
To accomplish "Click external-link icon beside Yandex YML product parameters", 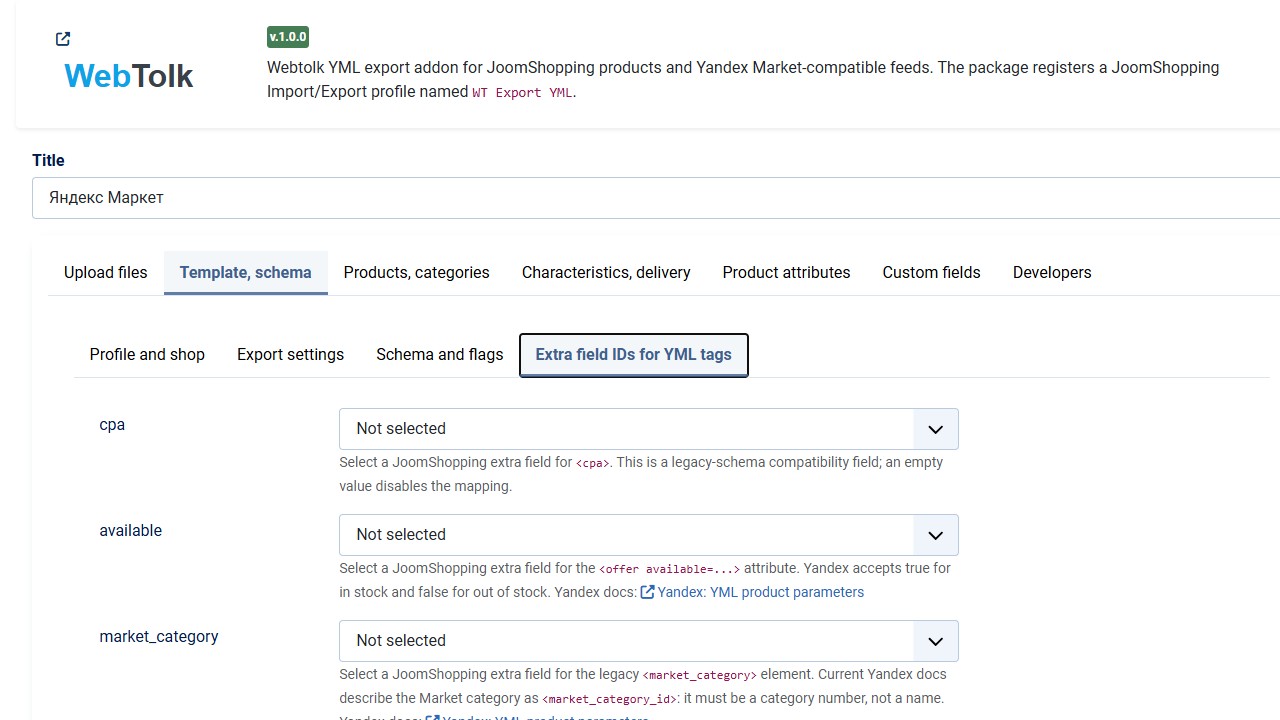I will point(647,592).
